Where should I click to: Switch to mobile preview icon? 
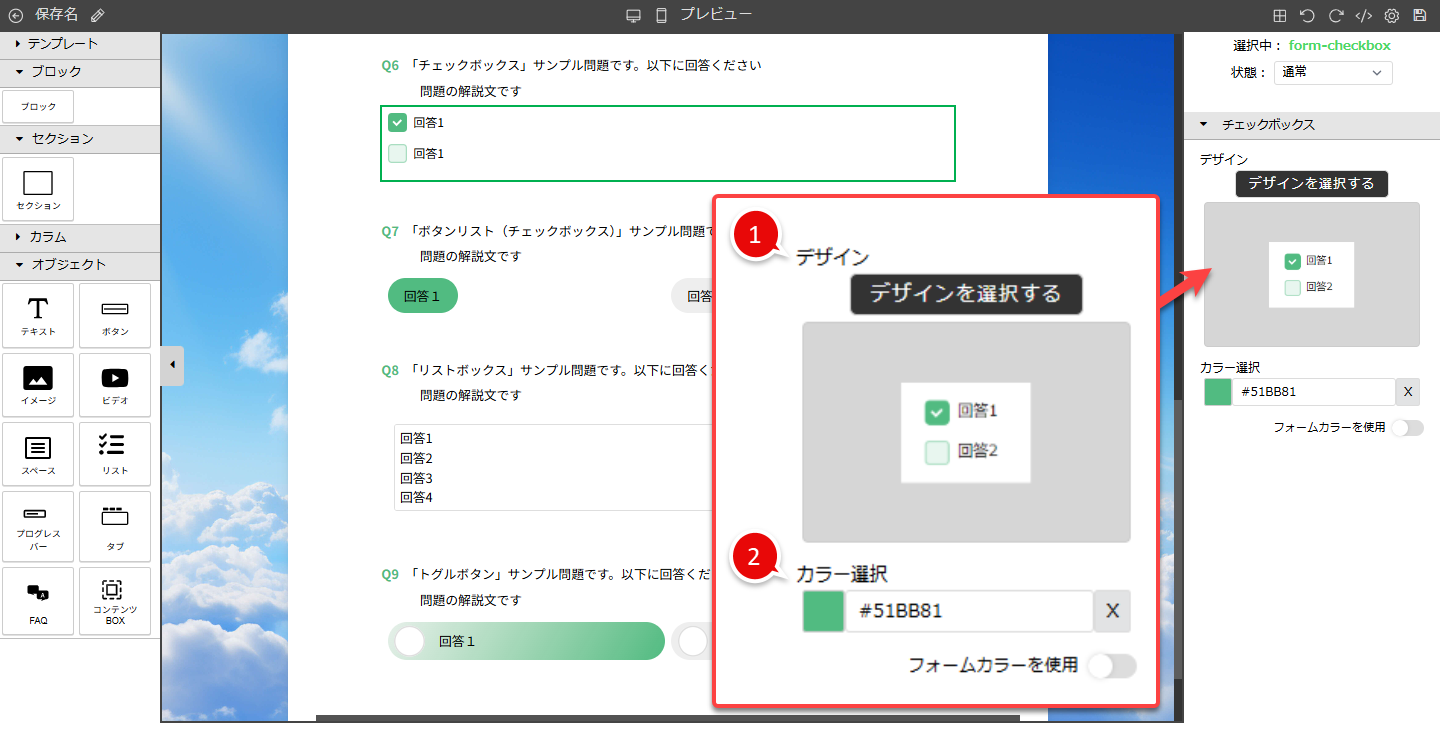[x=661, y=15]
